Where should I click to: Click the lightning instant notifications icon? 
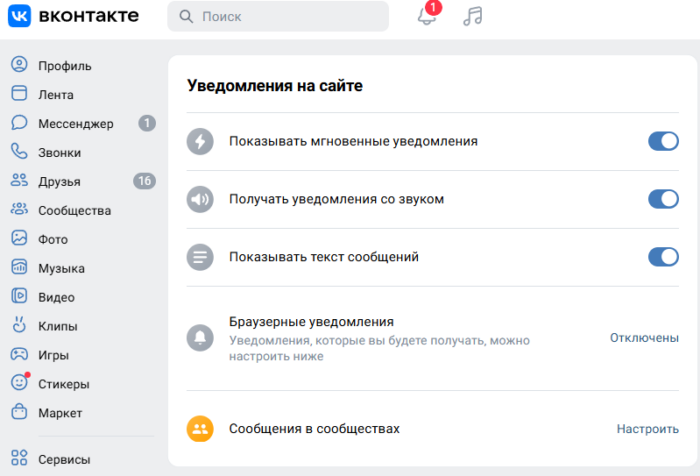[x=200, y=142]
